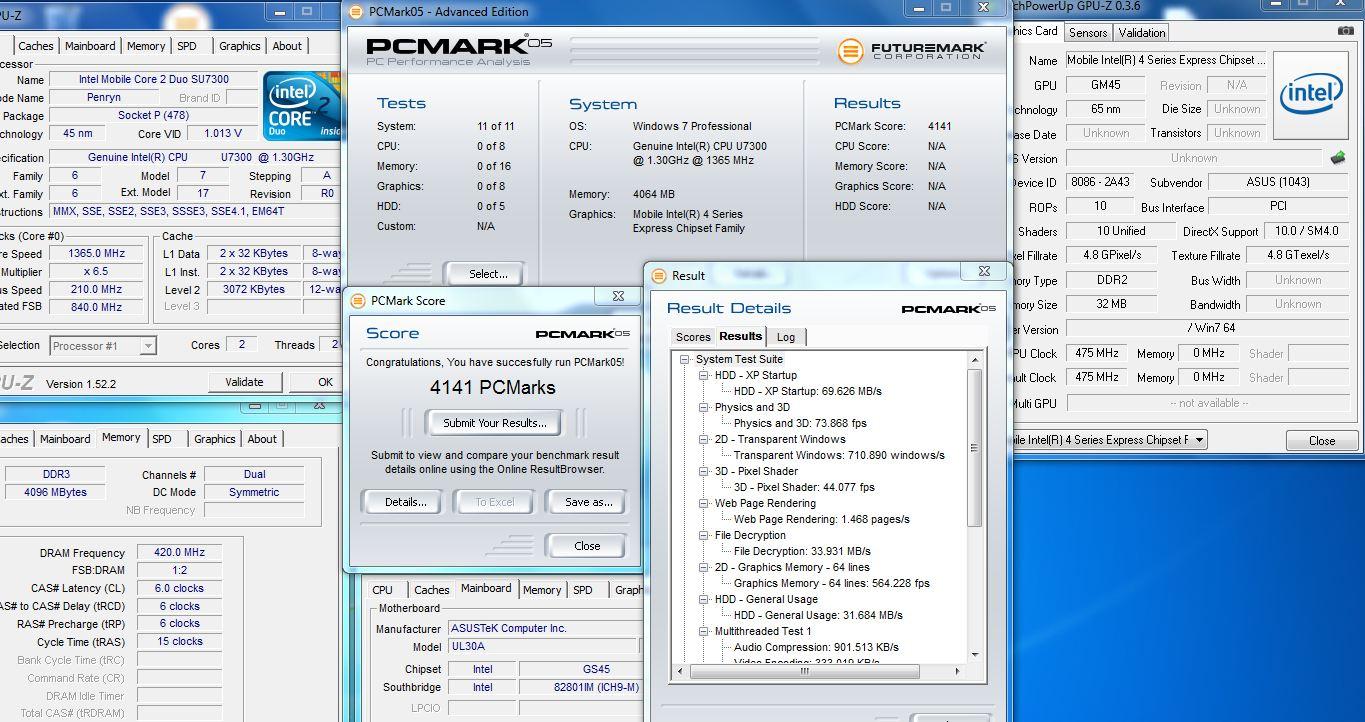
Task: Click the '4141 PCMarks' score text
Action: pyautogui.click(x=492, y=388)
